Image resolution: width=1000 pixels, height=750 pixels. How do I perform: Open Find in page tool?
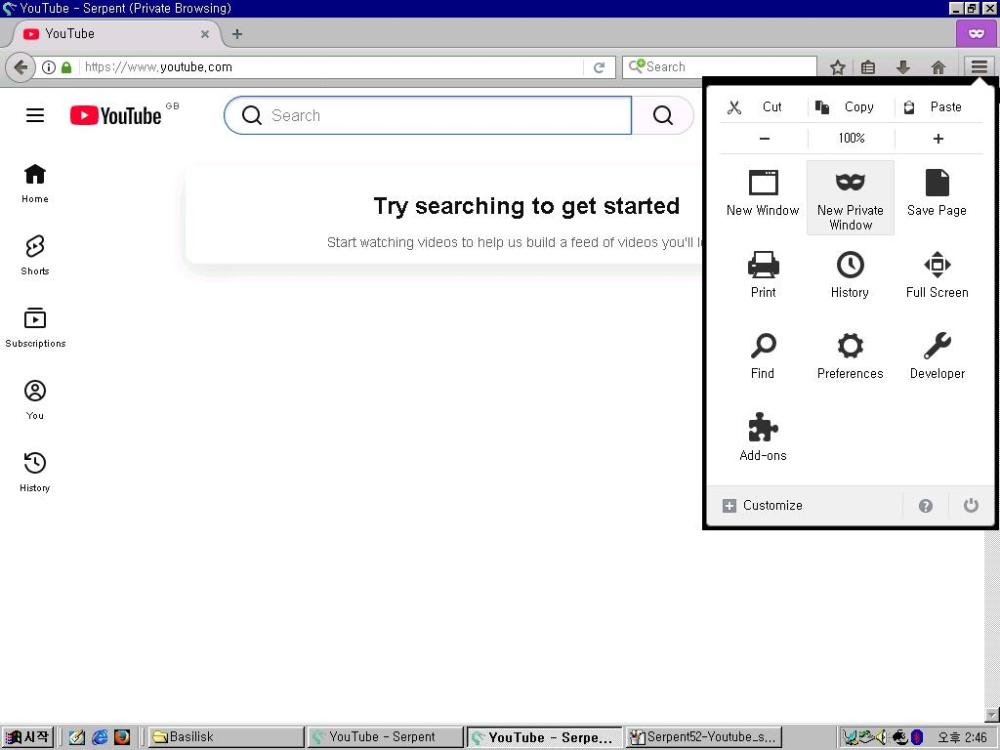763,356
